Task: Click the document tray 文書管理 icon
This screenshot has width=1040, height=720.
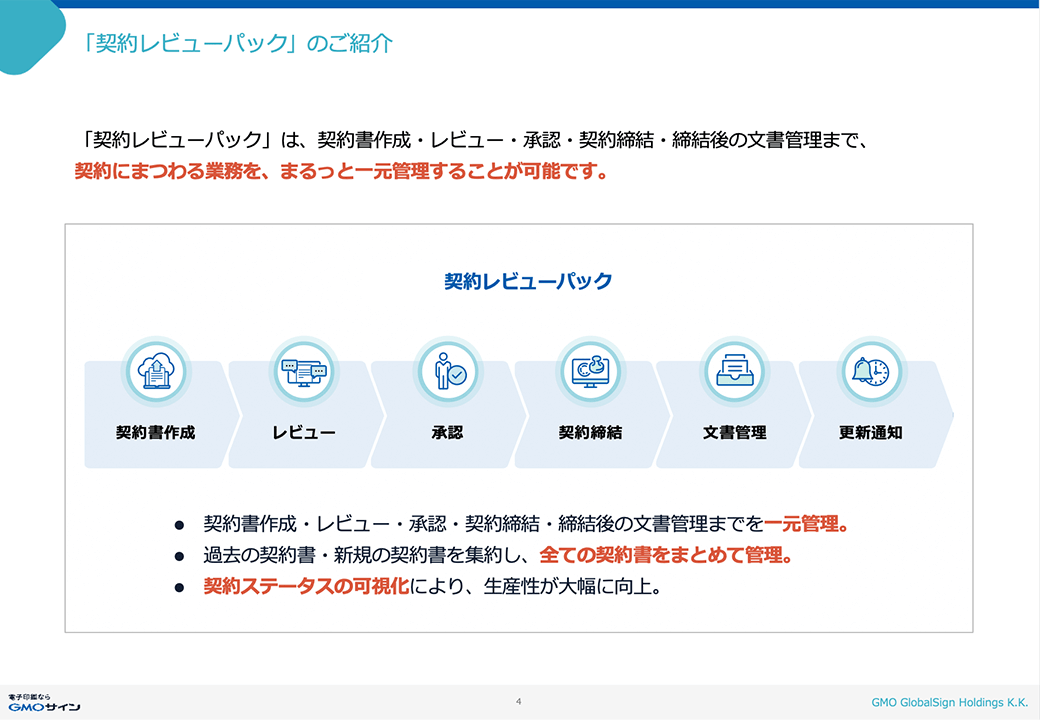Action: (734, 371)
